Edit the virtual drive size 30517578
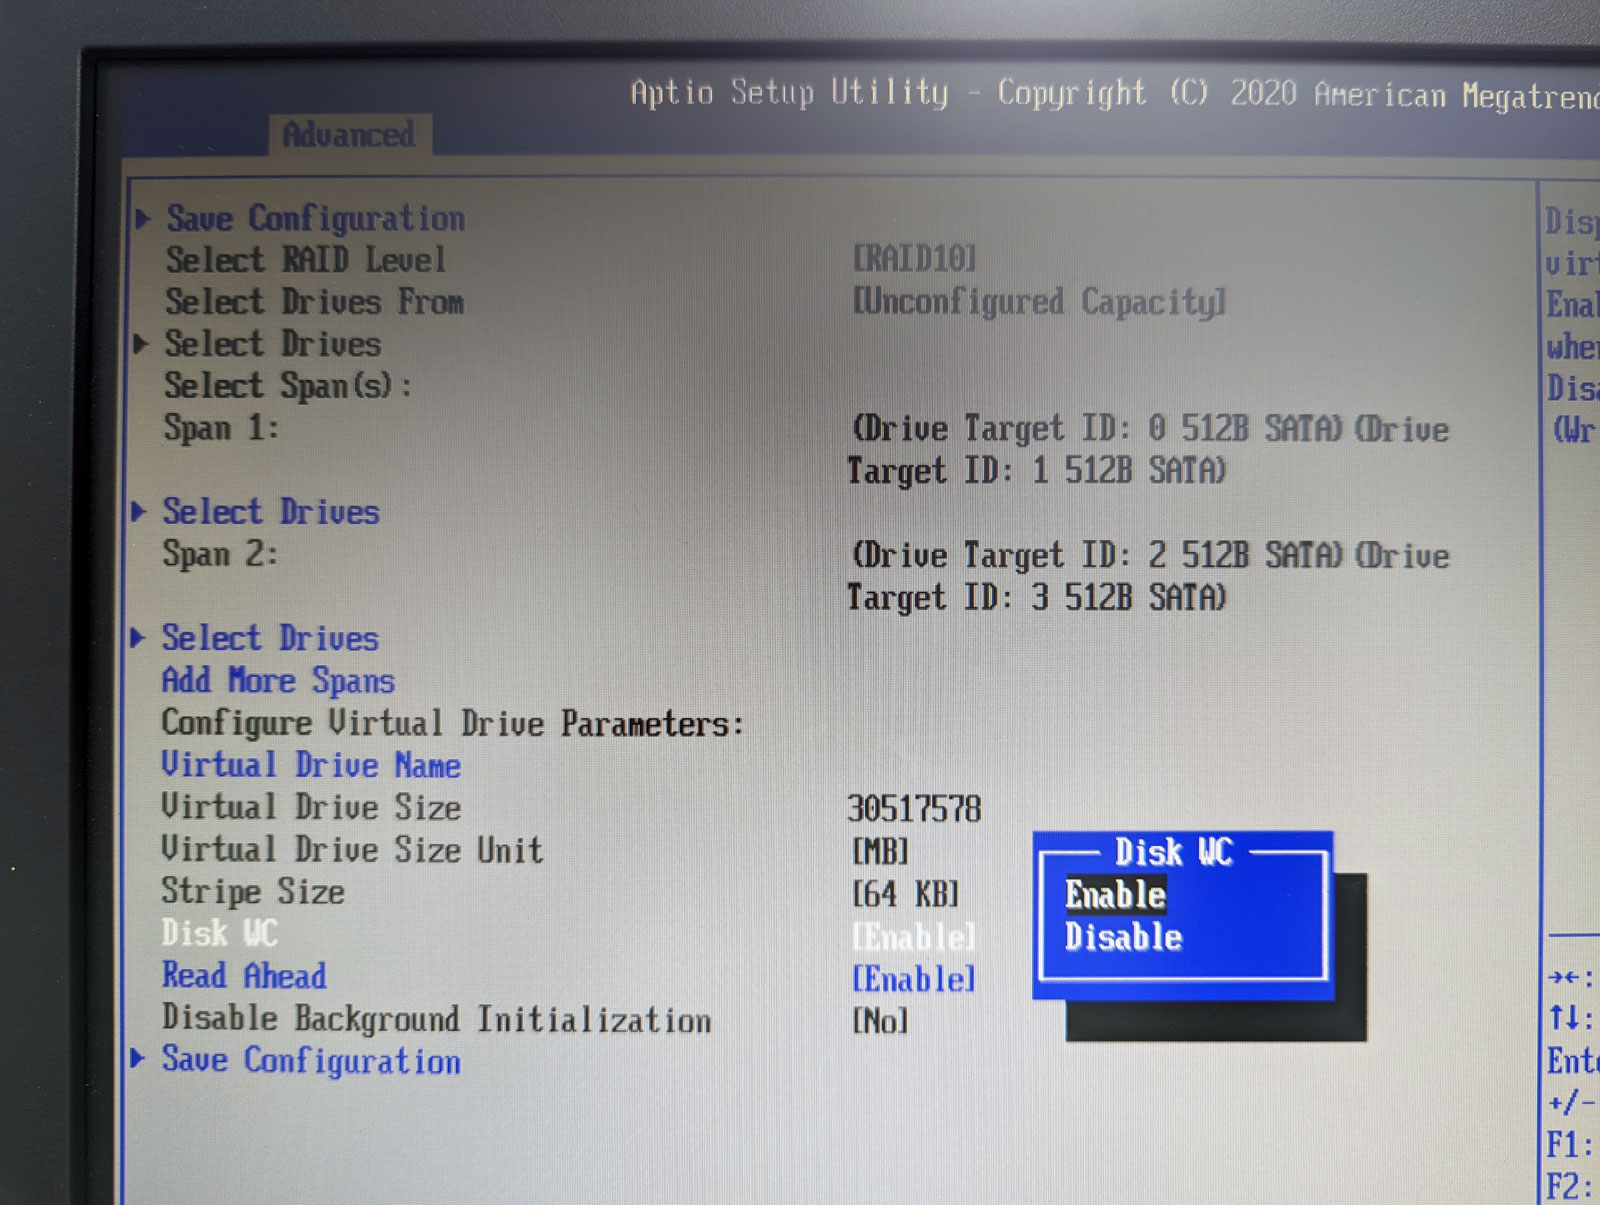The width and height of the screenshot is (1600, 1205). pos(914,808)
